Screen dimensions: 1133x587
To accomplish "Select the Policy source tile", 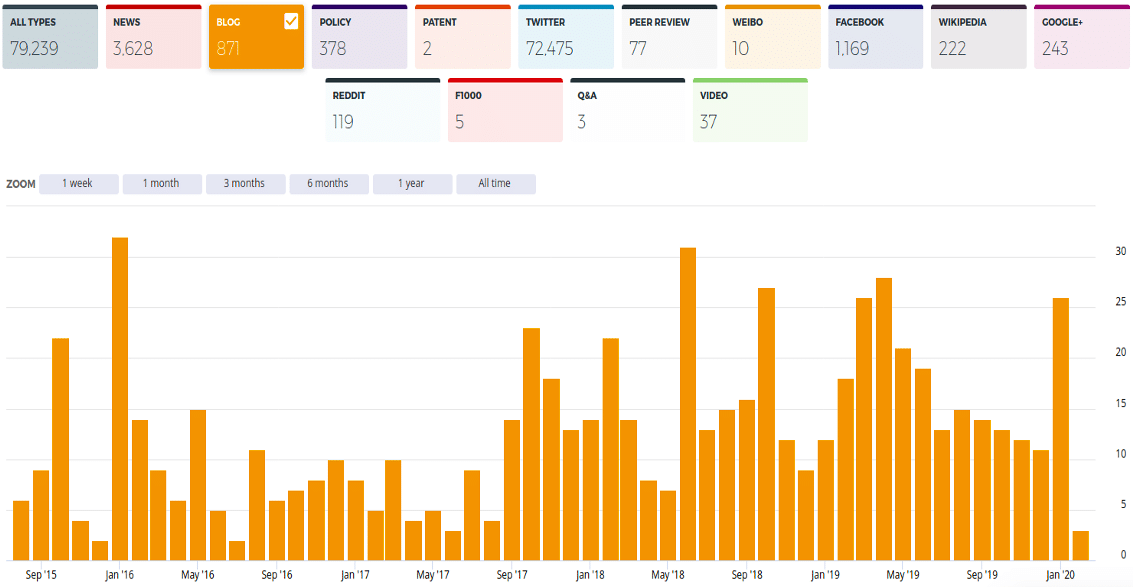I will [359, 37].
